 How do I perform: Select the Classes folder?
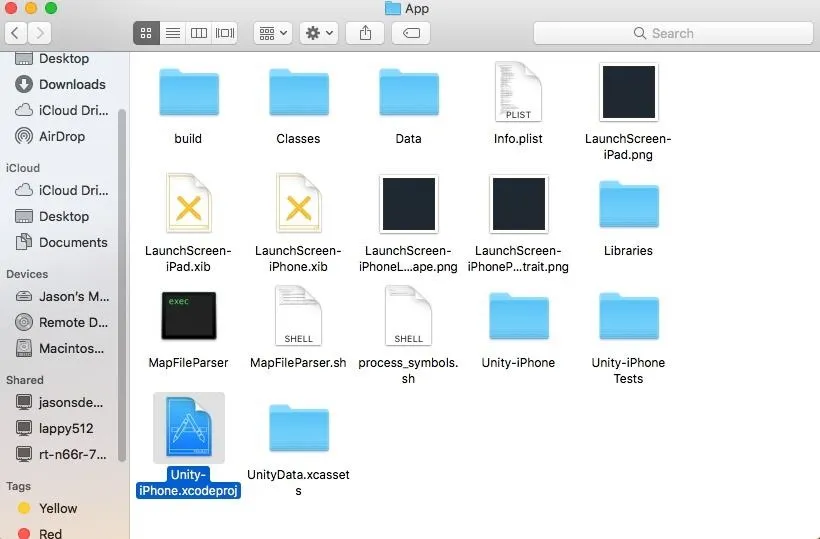point(299,93)
